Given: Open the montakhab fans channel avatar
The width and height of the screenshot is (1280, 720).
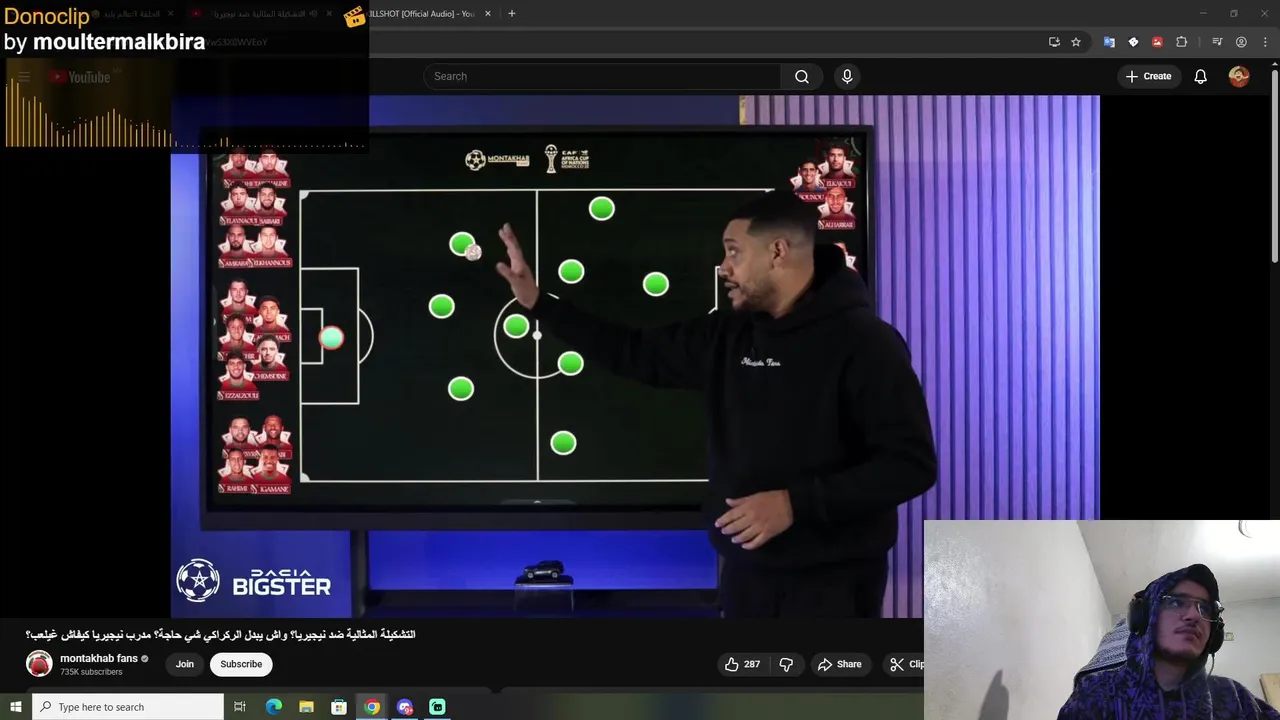Looking at the screenshot, I should click(39, 664).
